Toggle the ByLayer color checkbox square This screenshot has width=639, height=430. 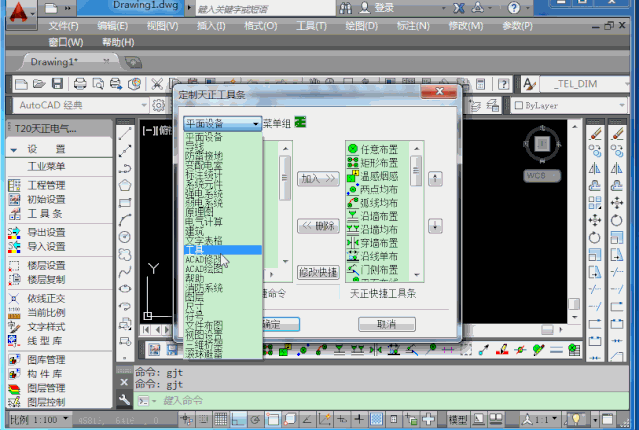point(519,106)
